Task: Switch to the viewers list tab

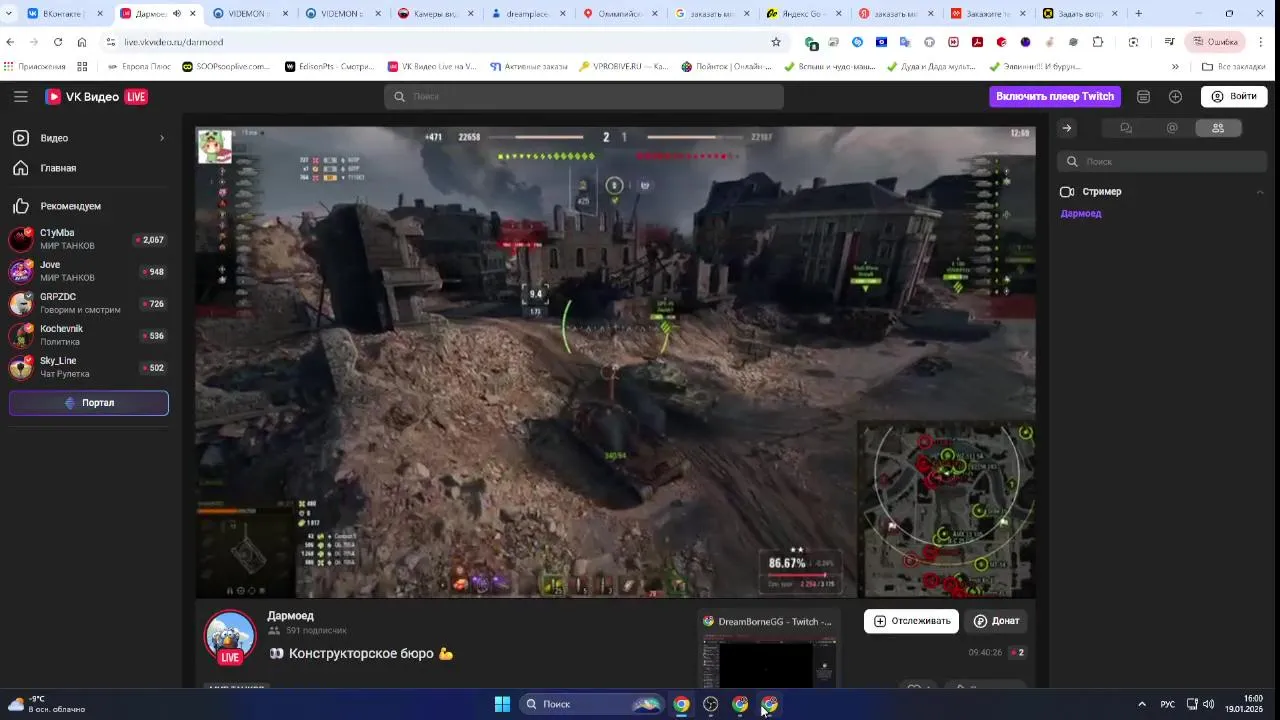Action: [x=1217, y=128]
